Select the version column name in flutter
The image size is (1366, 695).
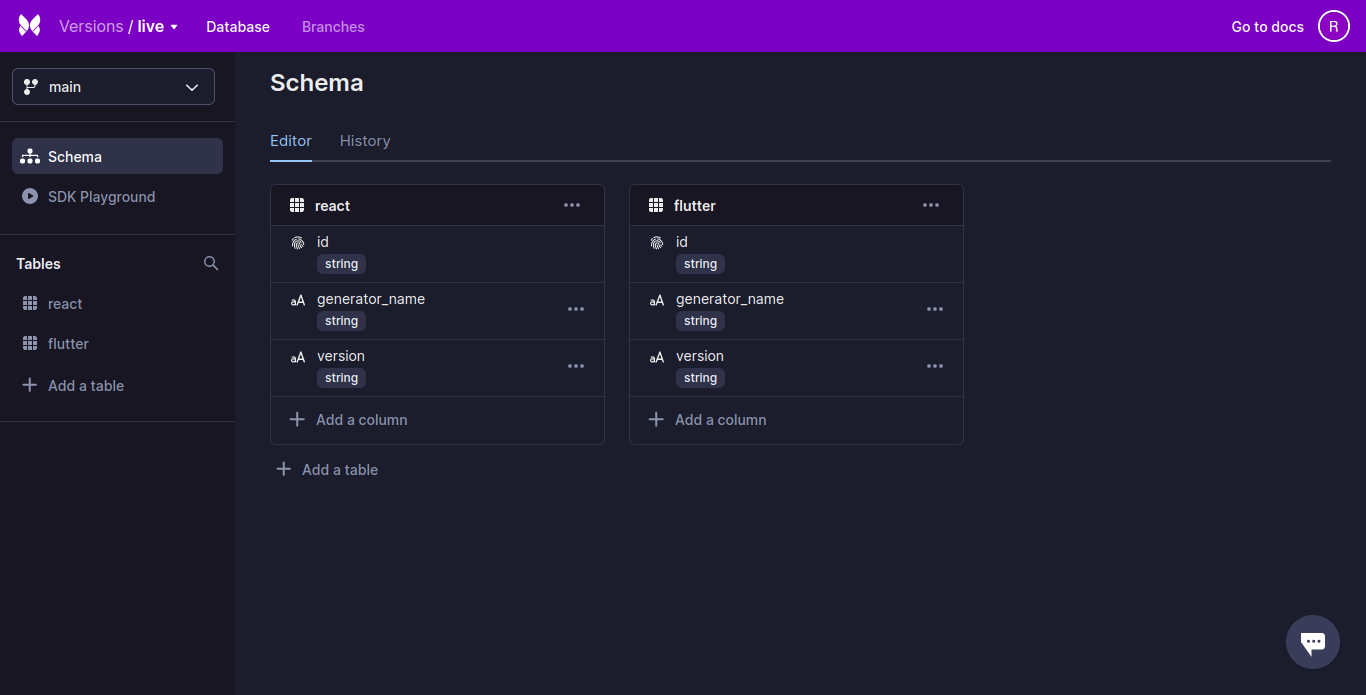pyautogui.click(x=700, y=356)
